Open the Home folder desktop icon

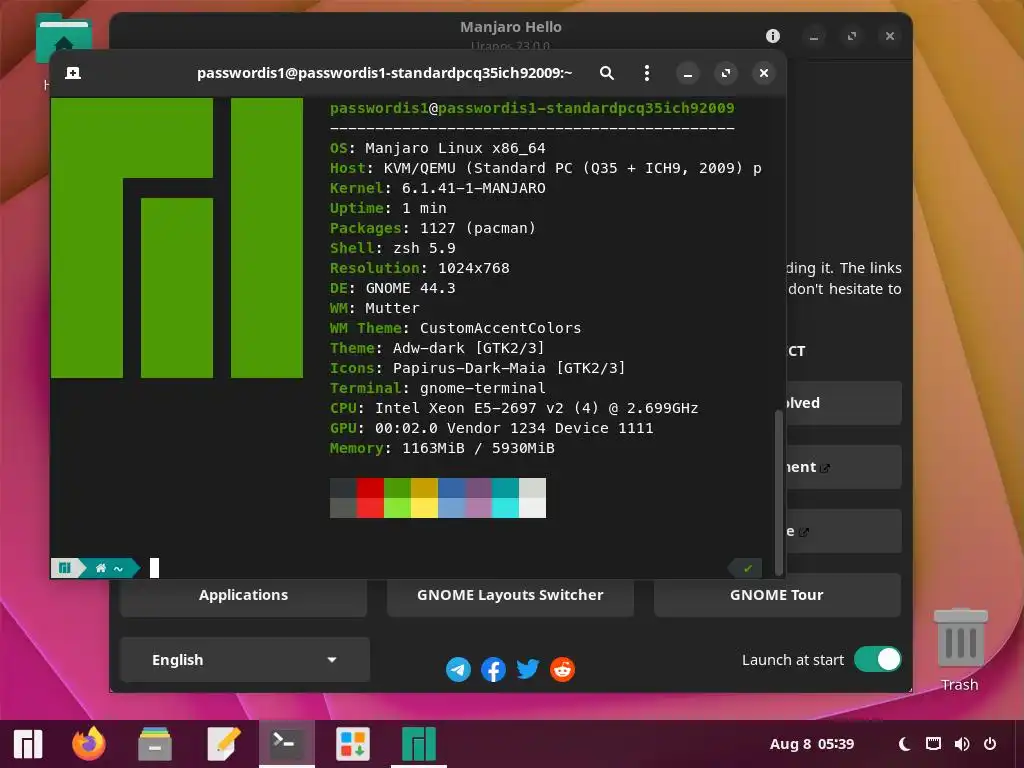pyautogui.click(x=63, y=39)
